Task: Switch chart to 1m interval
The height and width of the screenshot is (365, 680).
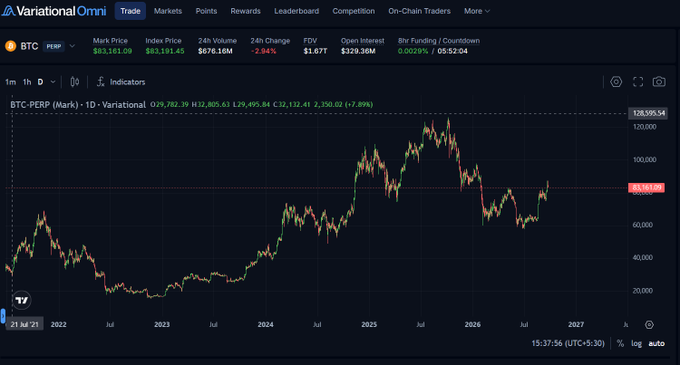Action: coord(10,82)
